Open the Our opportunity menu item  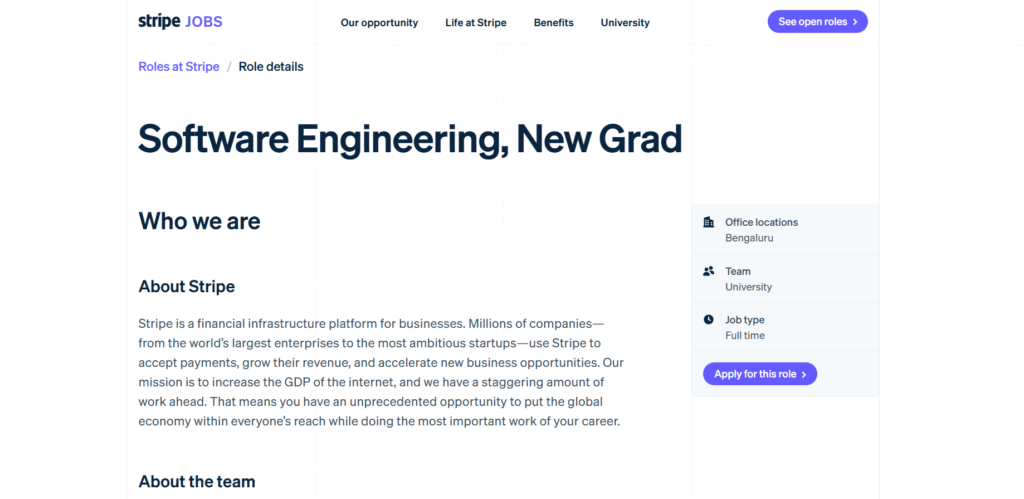[379, 22]
